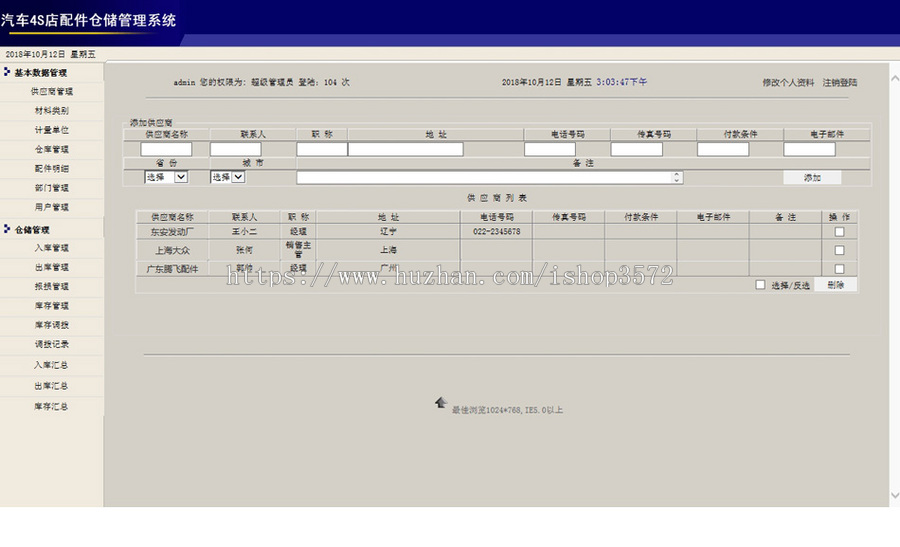900x547 pixels.
Task: Click the 供应商列表 heading text
Action: [497, 198]
